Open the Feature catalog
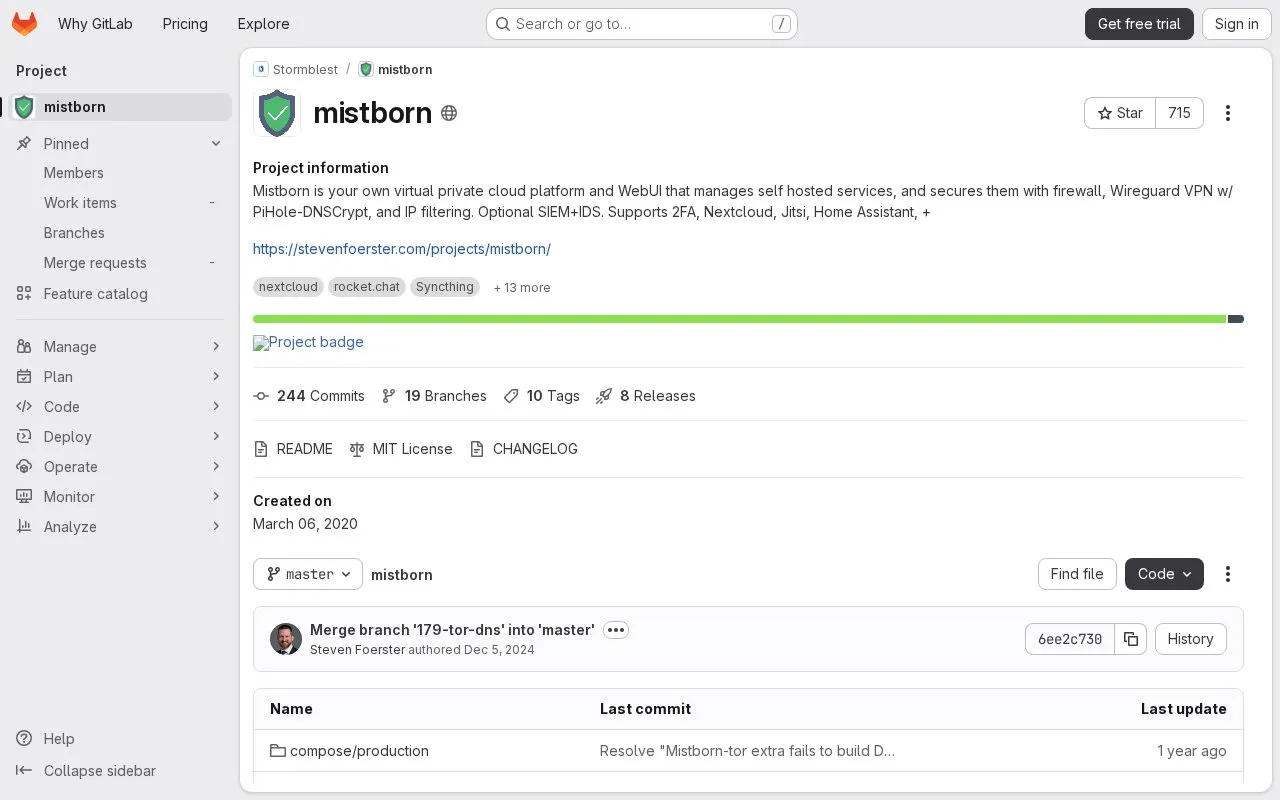 [x=120, y=294]
